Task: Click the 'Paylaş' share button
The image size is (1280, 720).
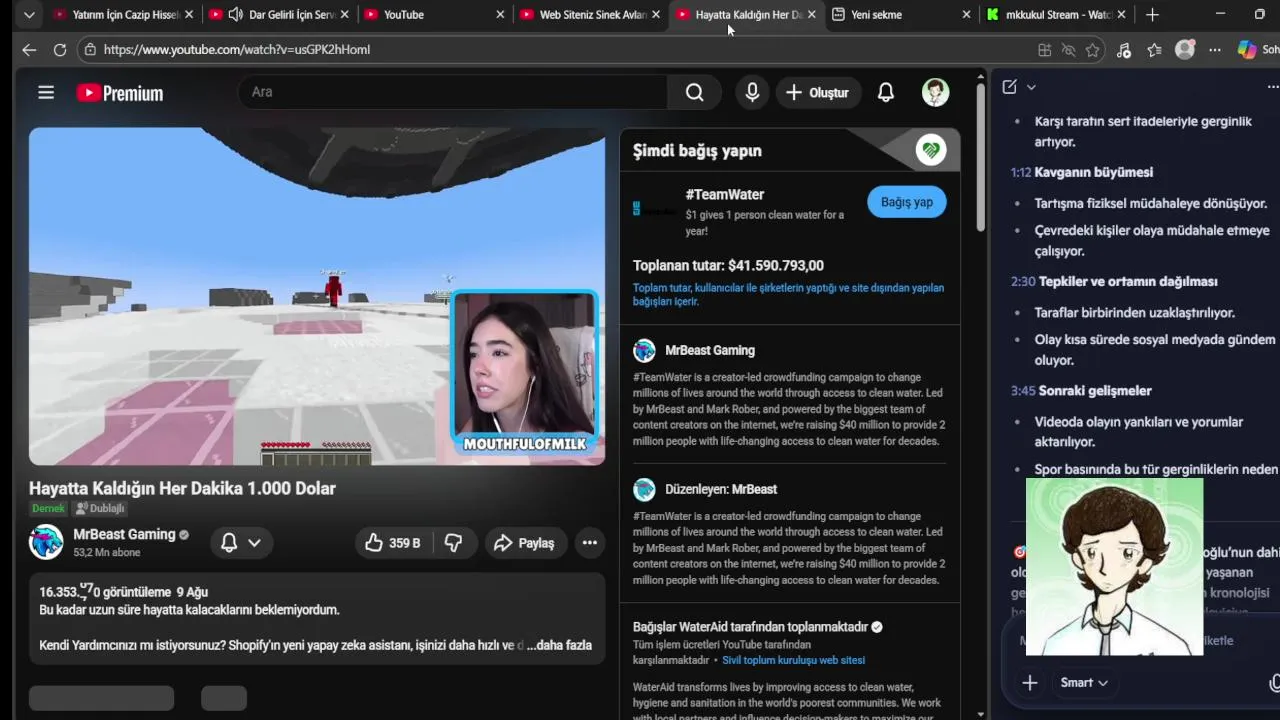Action: (525, 543)
